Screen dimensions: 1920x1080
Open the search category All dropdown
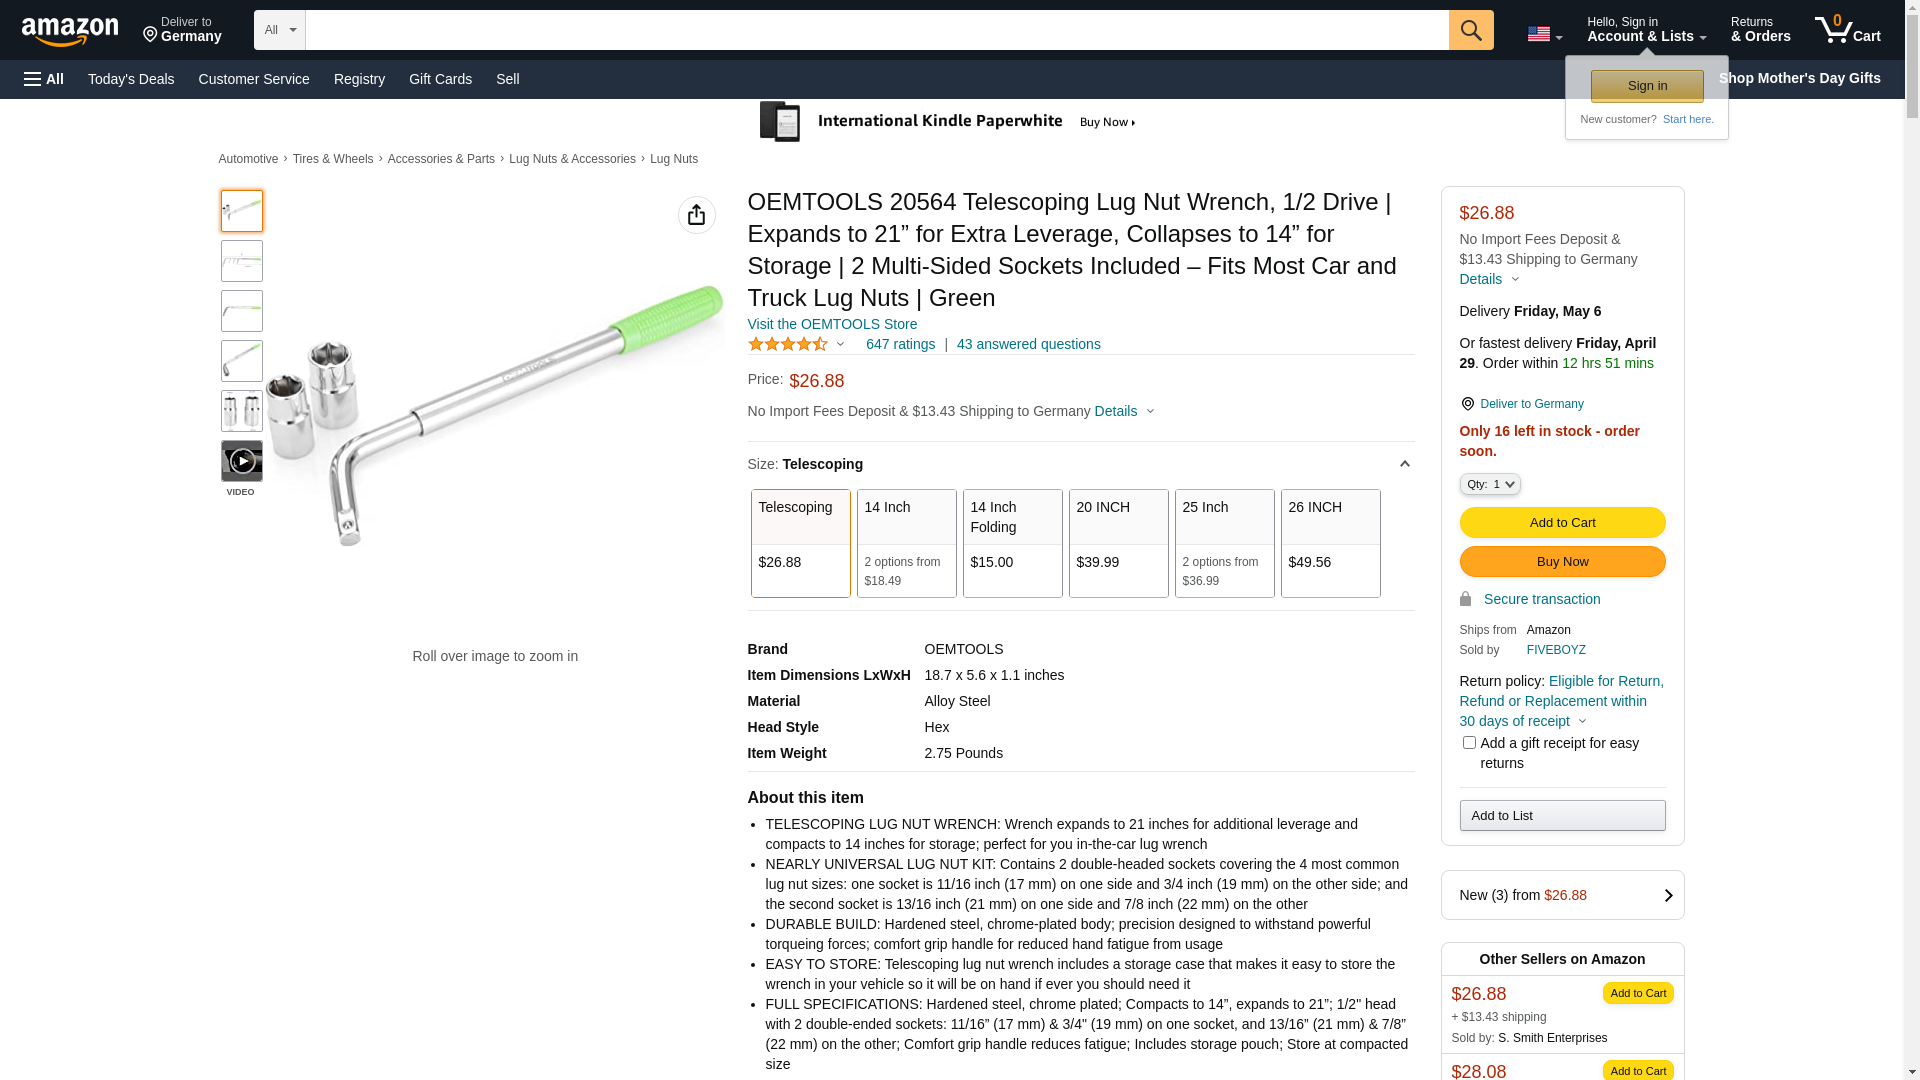pos(279,30)
